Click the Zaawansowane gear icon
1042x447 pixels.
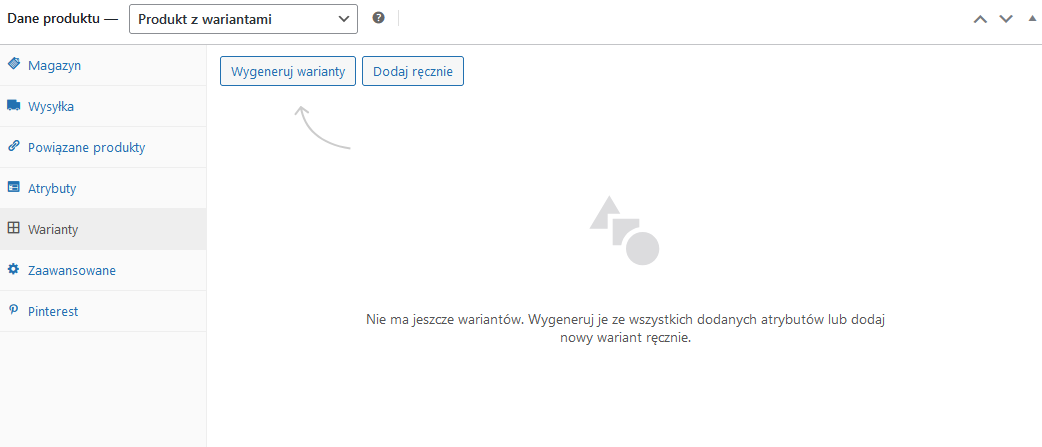[x=13, y=269]
